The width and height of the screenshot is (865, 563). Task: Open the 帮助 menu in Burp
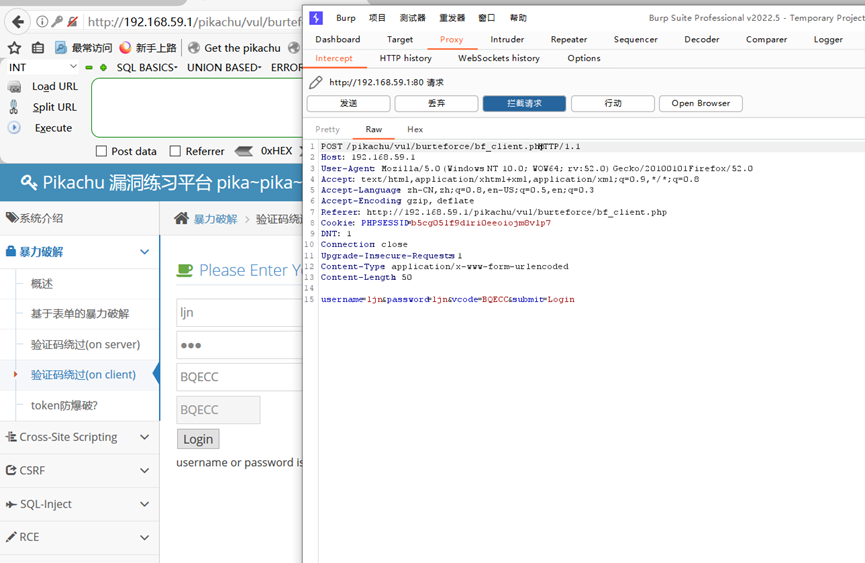click(x=518, y=18)
